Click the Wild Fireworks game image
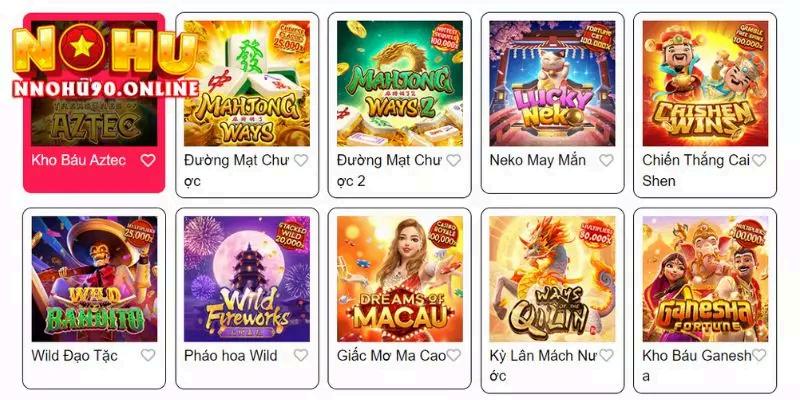This screenshot has width=800, height=400. point(247,279)
